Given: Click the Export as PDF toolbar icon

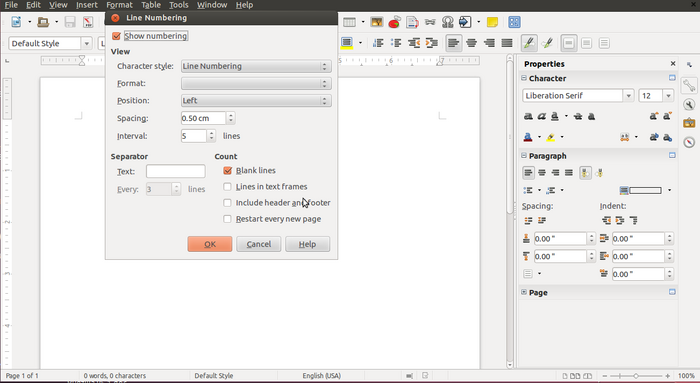Looking at the screenshot, I should pyautogui.click(x=88, y=22).
